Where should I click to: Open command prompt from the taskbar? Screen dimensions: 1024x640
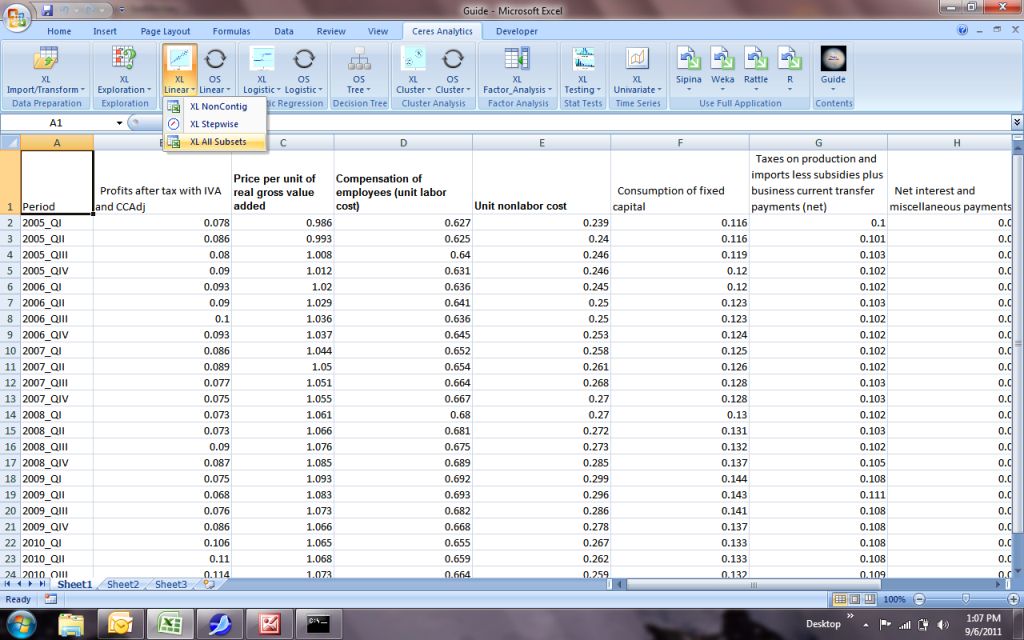319,624
